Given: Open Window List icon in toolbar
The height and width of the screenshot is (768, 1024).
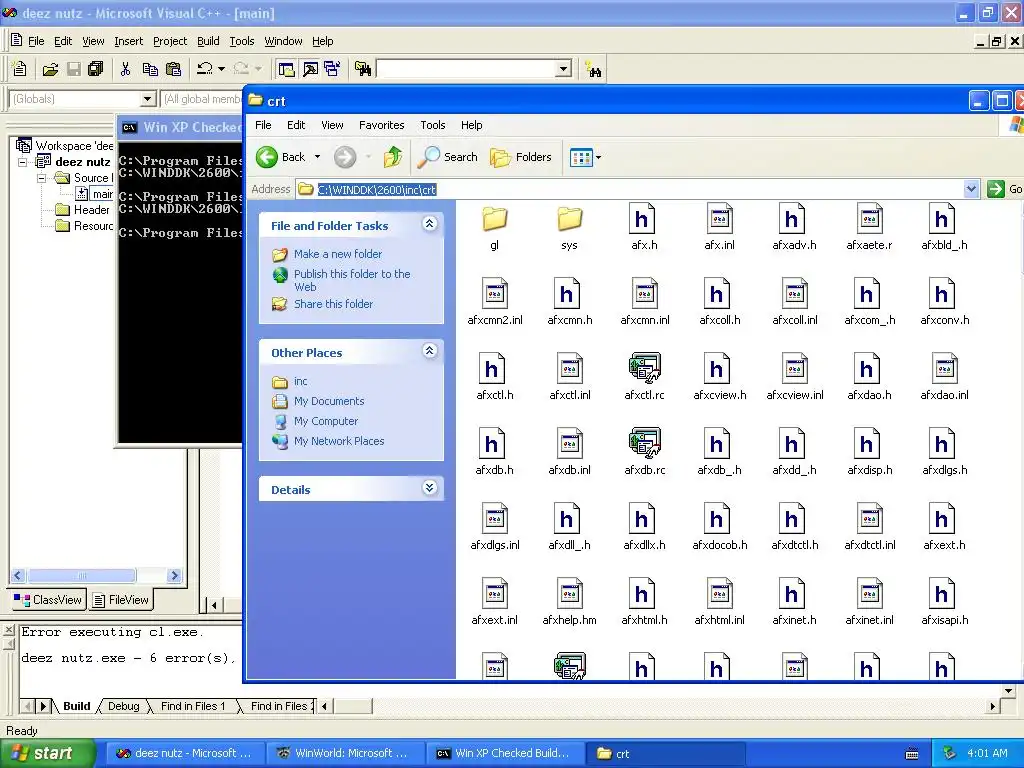Looking at the screenshot, I should [x=332, y=69].
